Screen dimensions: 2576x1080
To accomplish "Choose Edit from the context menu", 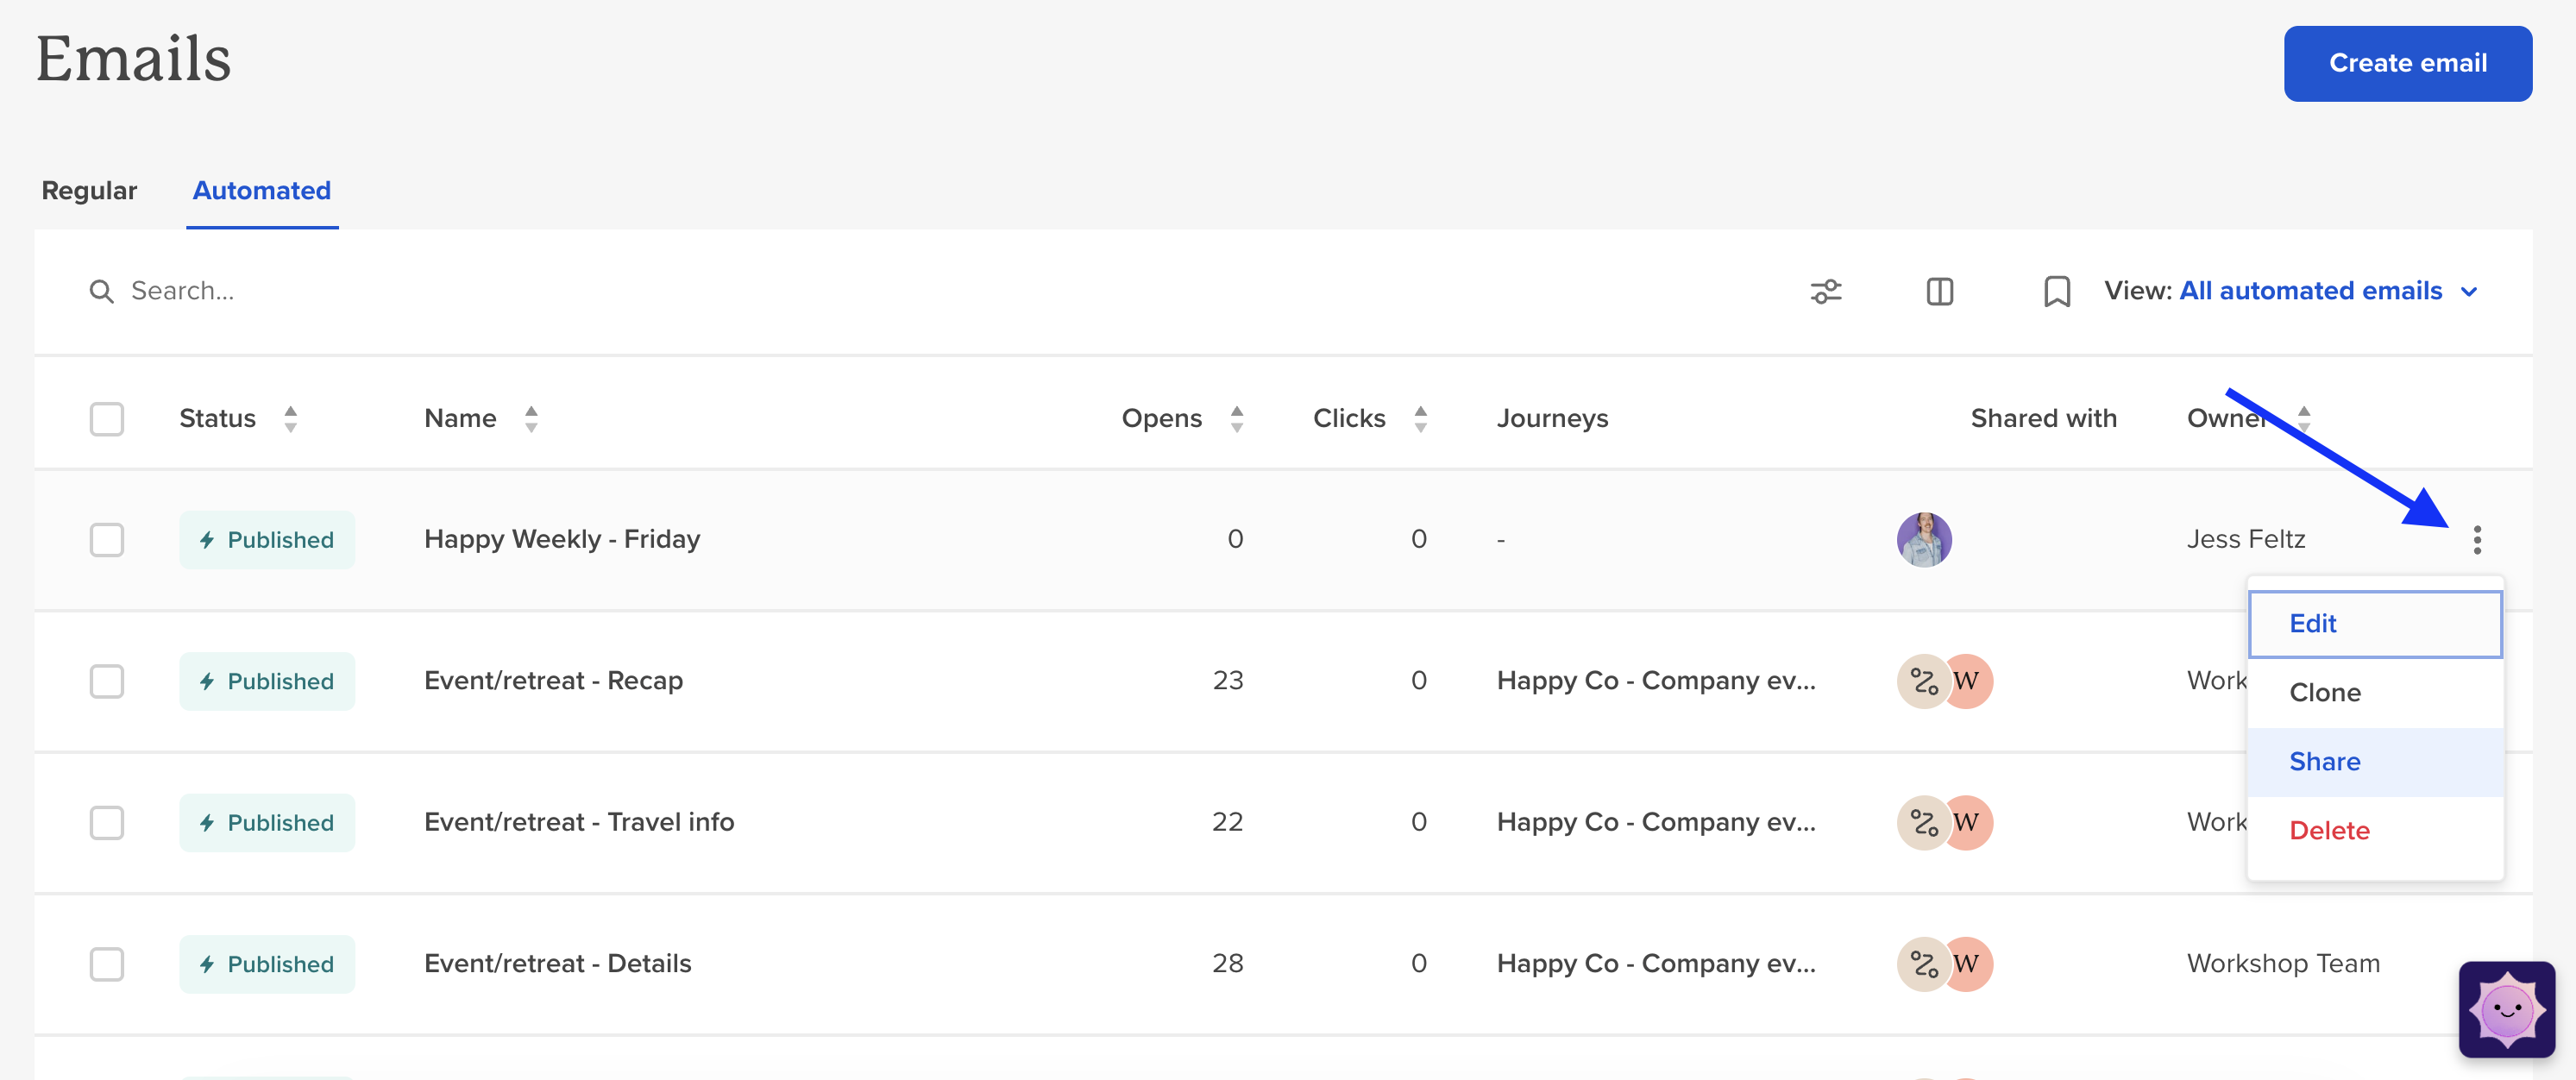I will coord(2374,624).
